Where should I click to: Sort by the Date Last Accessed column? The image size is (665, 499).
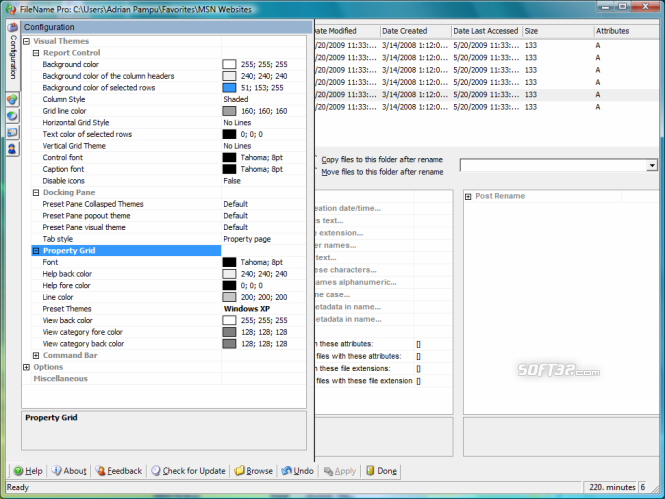pyautogui.click(x=486, y=31)
